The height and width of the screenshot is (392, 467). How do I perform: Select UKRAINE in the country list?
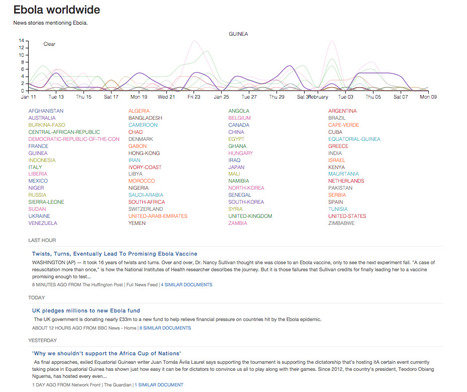pyautogui.click(x=39, y=216)
